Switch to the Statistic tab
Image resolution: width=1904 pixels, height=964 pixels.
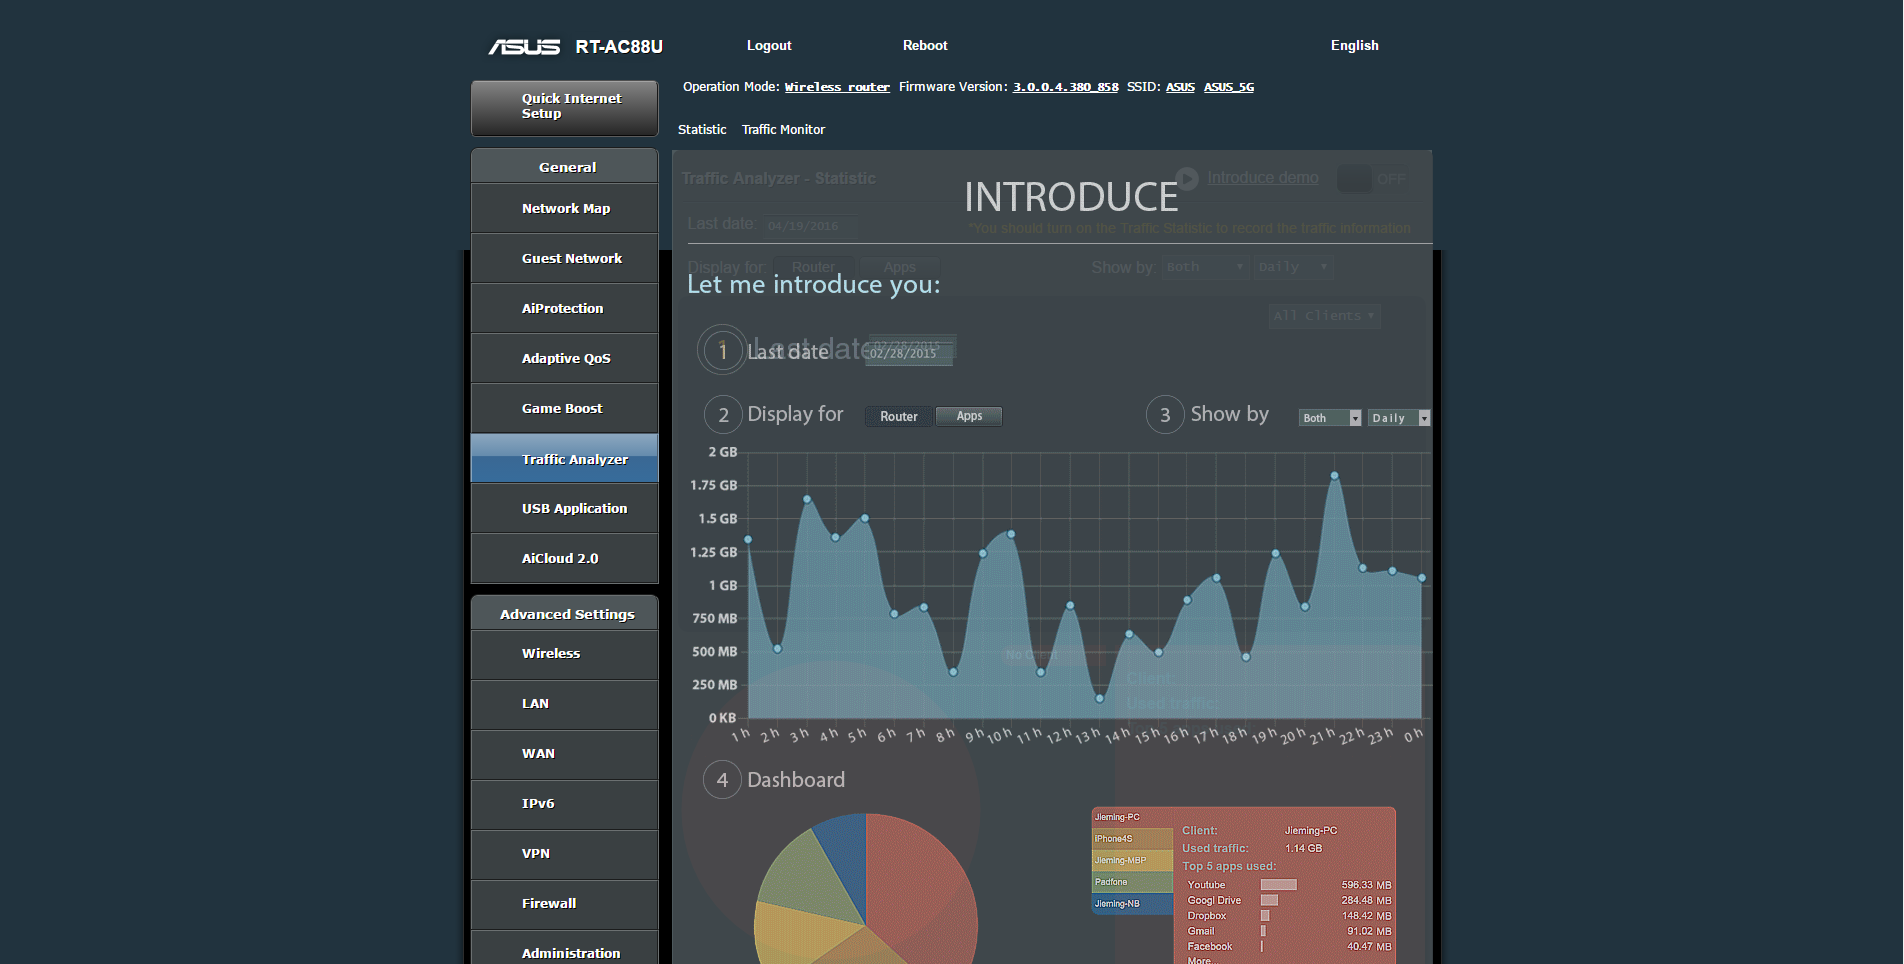(x=702, y=130)
